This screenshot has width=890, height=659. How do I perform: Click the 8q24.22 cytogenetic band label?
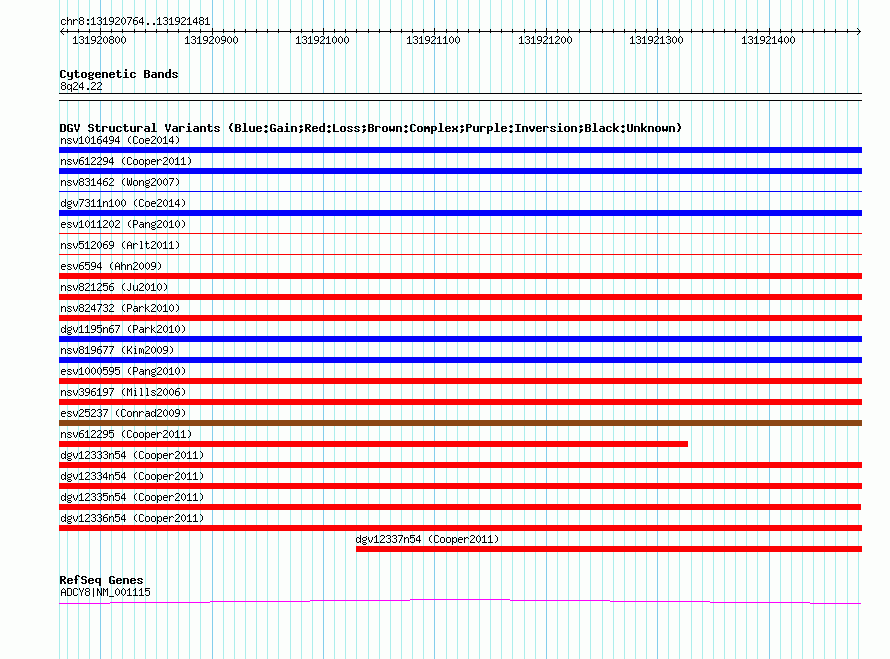[x=81, y=86]
